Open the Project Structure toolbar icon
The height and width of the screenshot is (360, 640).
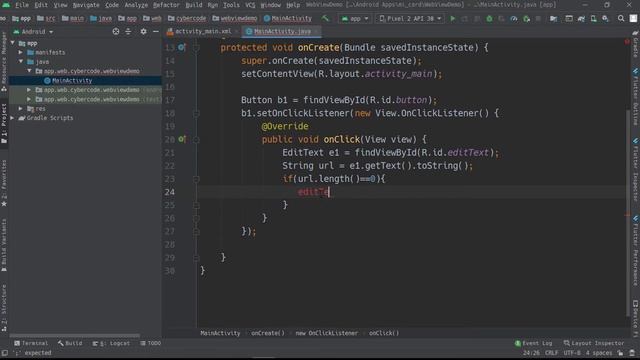[553, 18]
